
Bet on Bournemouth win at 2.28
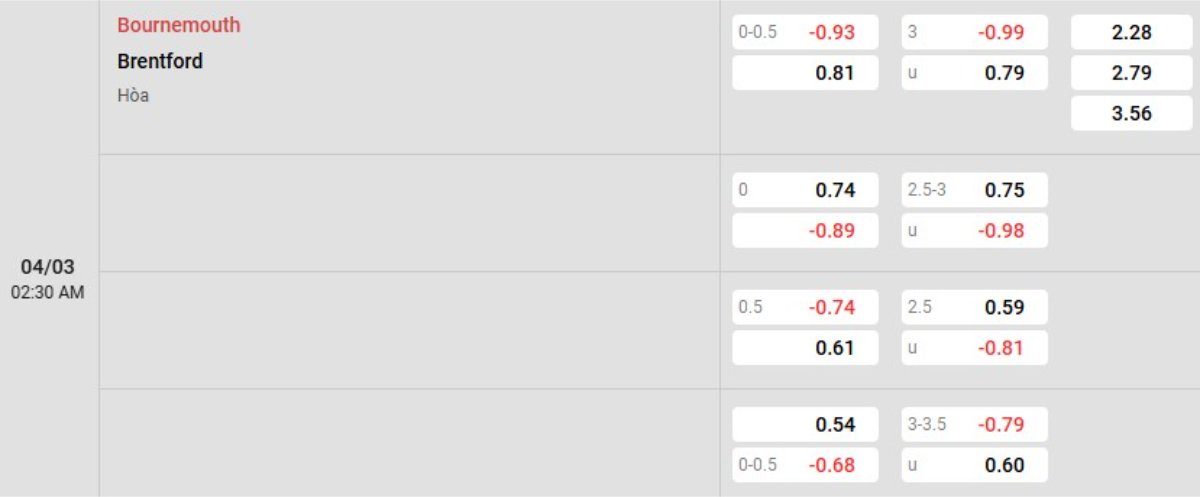(x=1131, y=32)
